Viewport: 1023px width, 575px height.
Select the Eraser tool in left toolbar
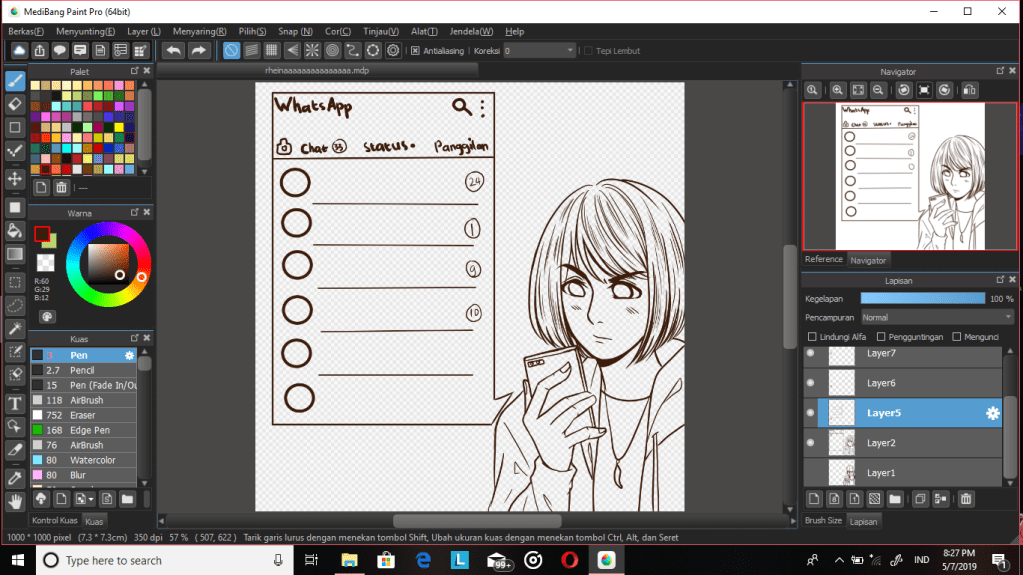(15, 104)
